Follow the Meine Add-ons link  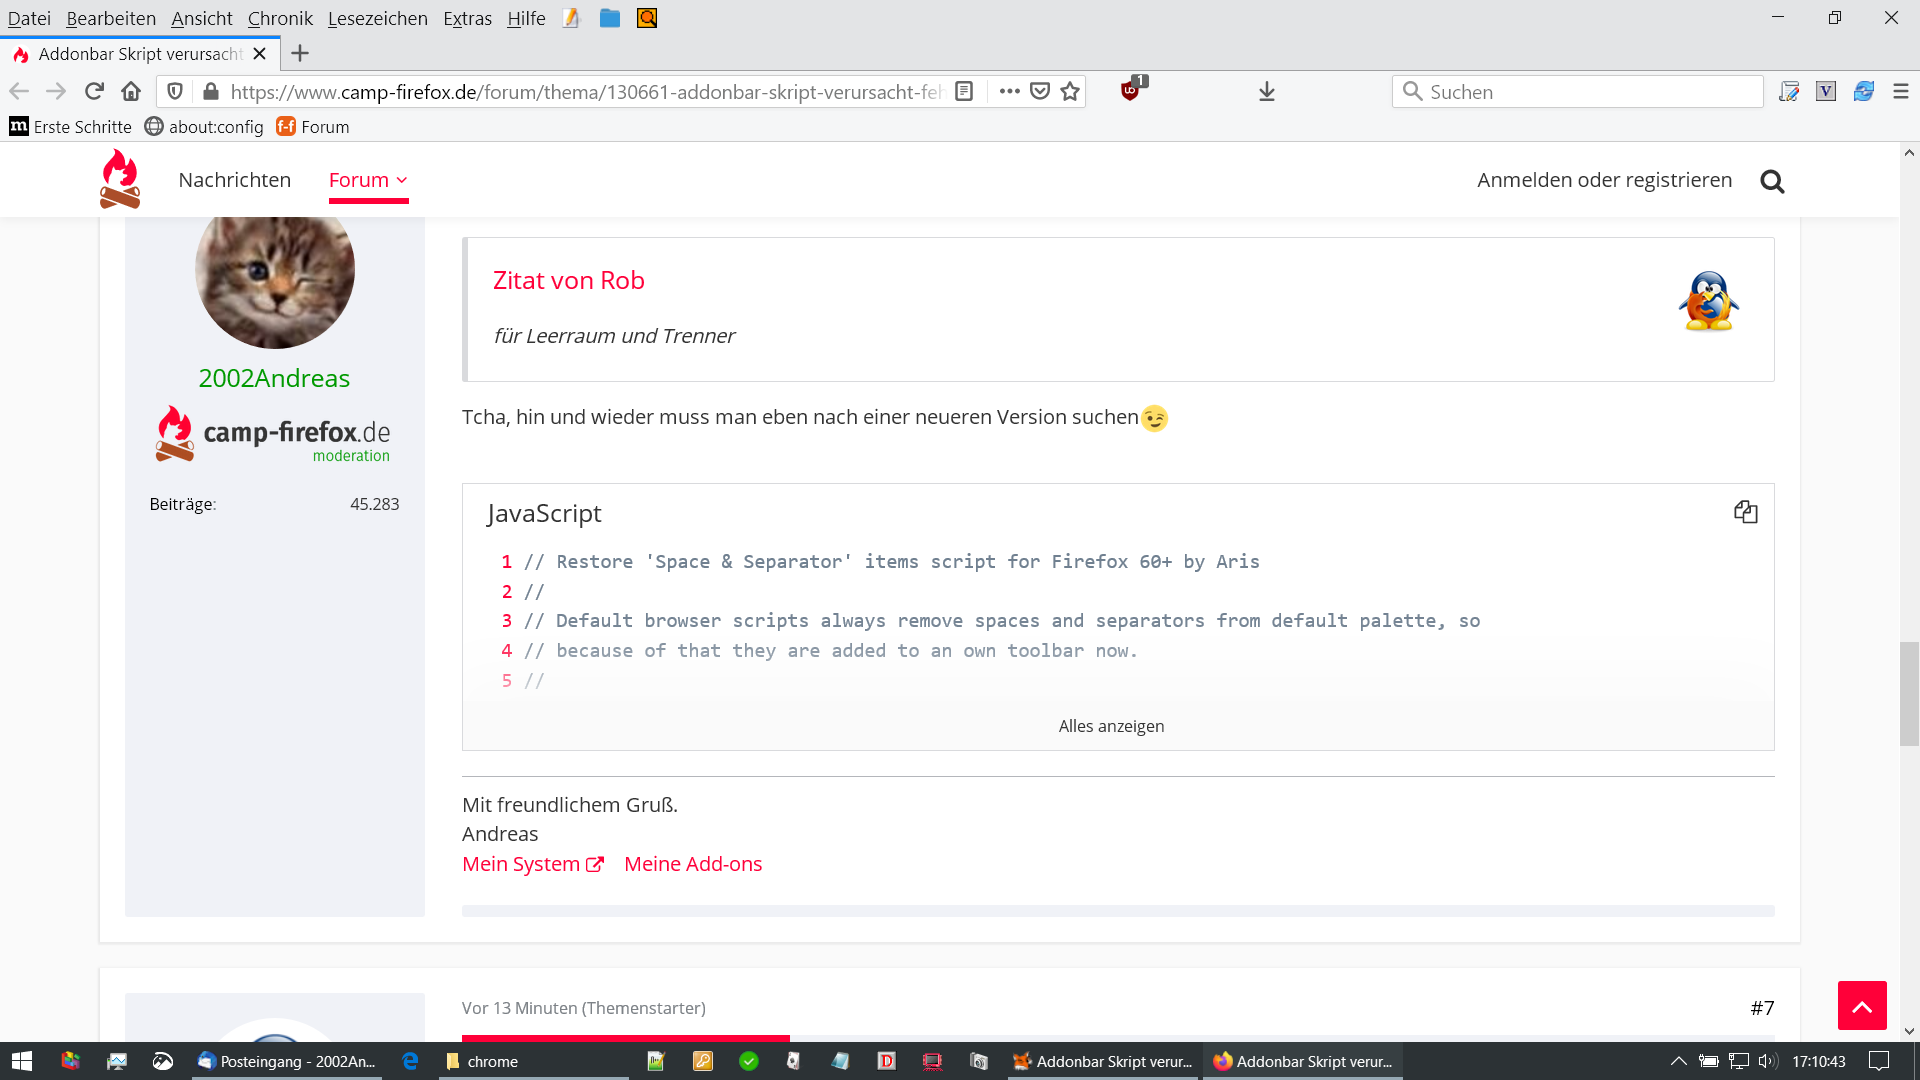692,864
